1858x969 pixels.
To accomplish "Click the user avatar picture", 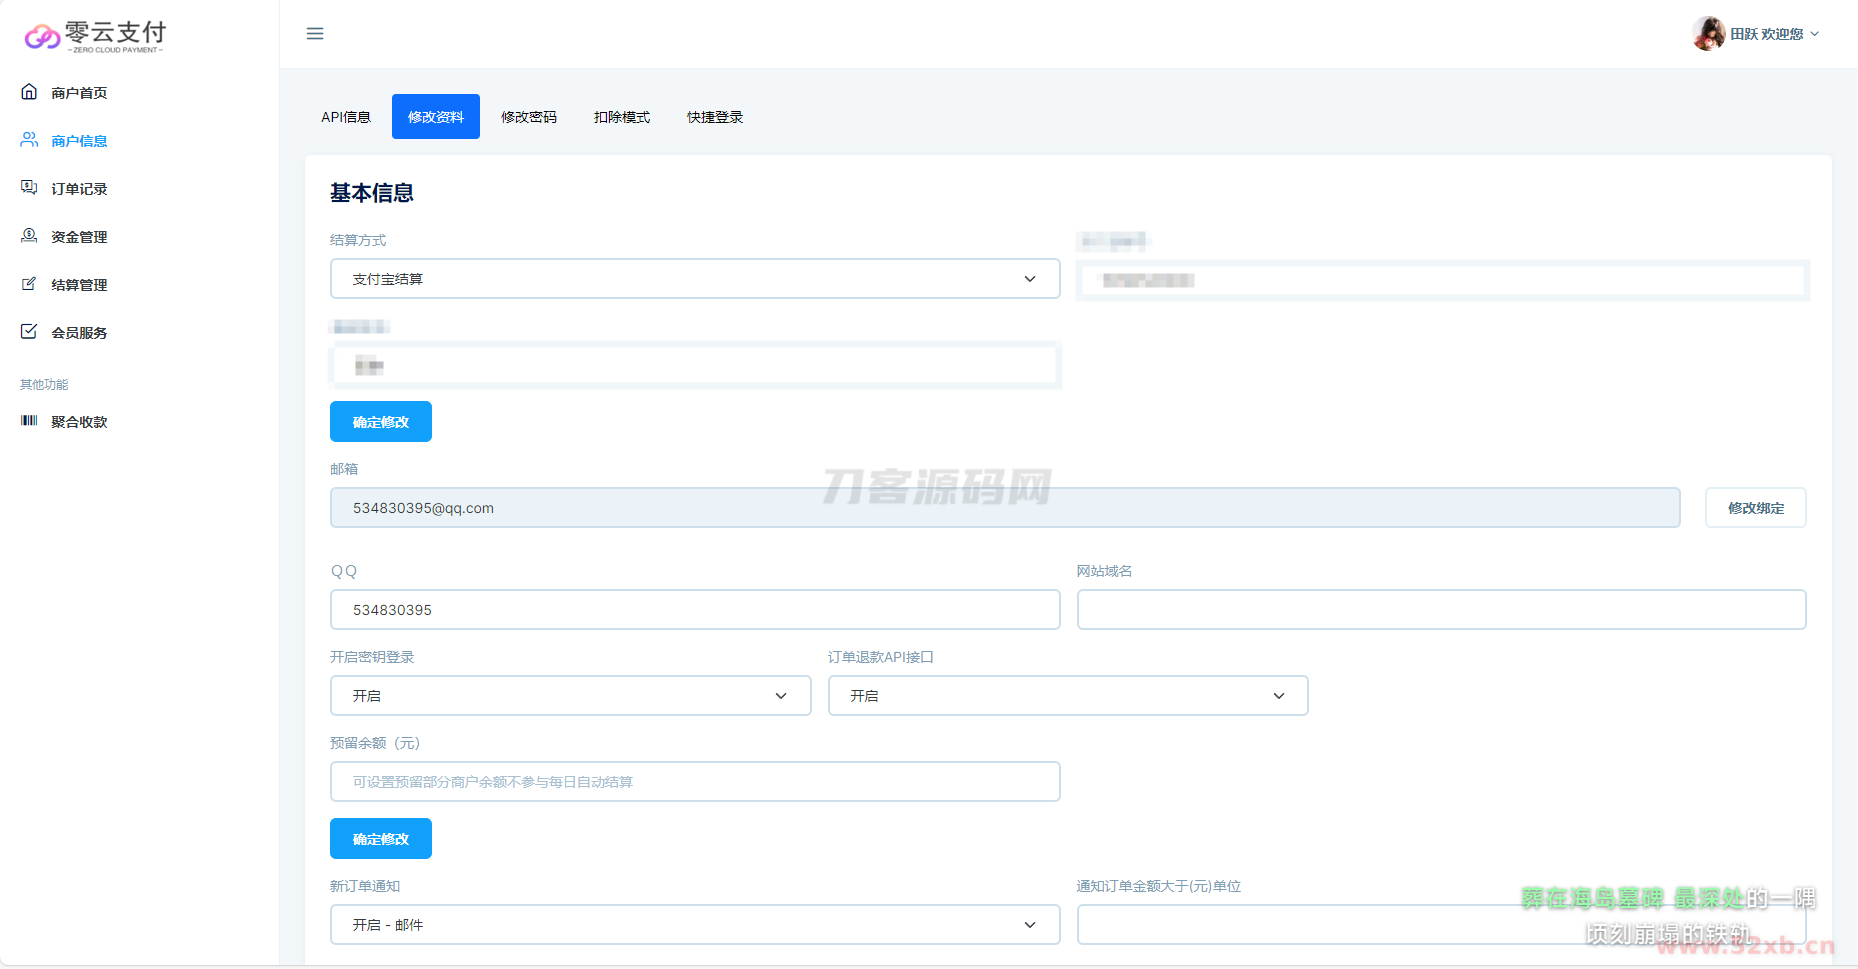I will click(1708, 34).
